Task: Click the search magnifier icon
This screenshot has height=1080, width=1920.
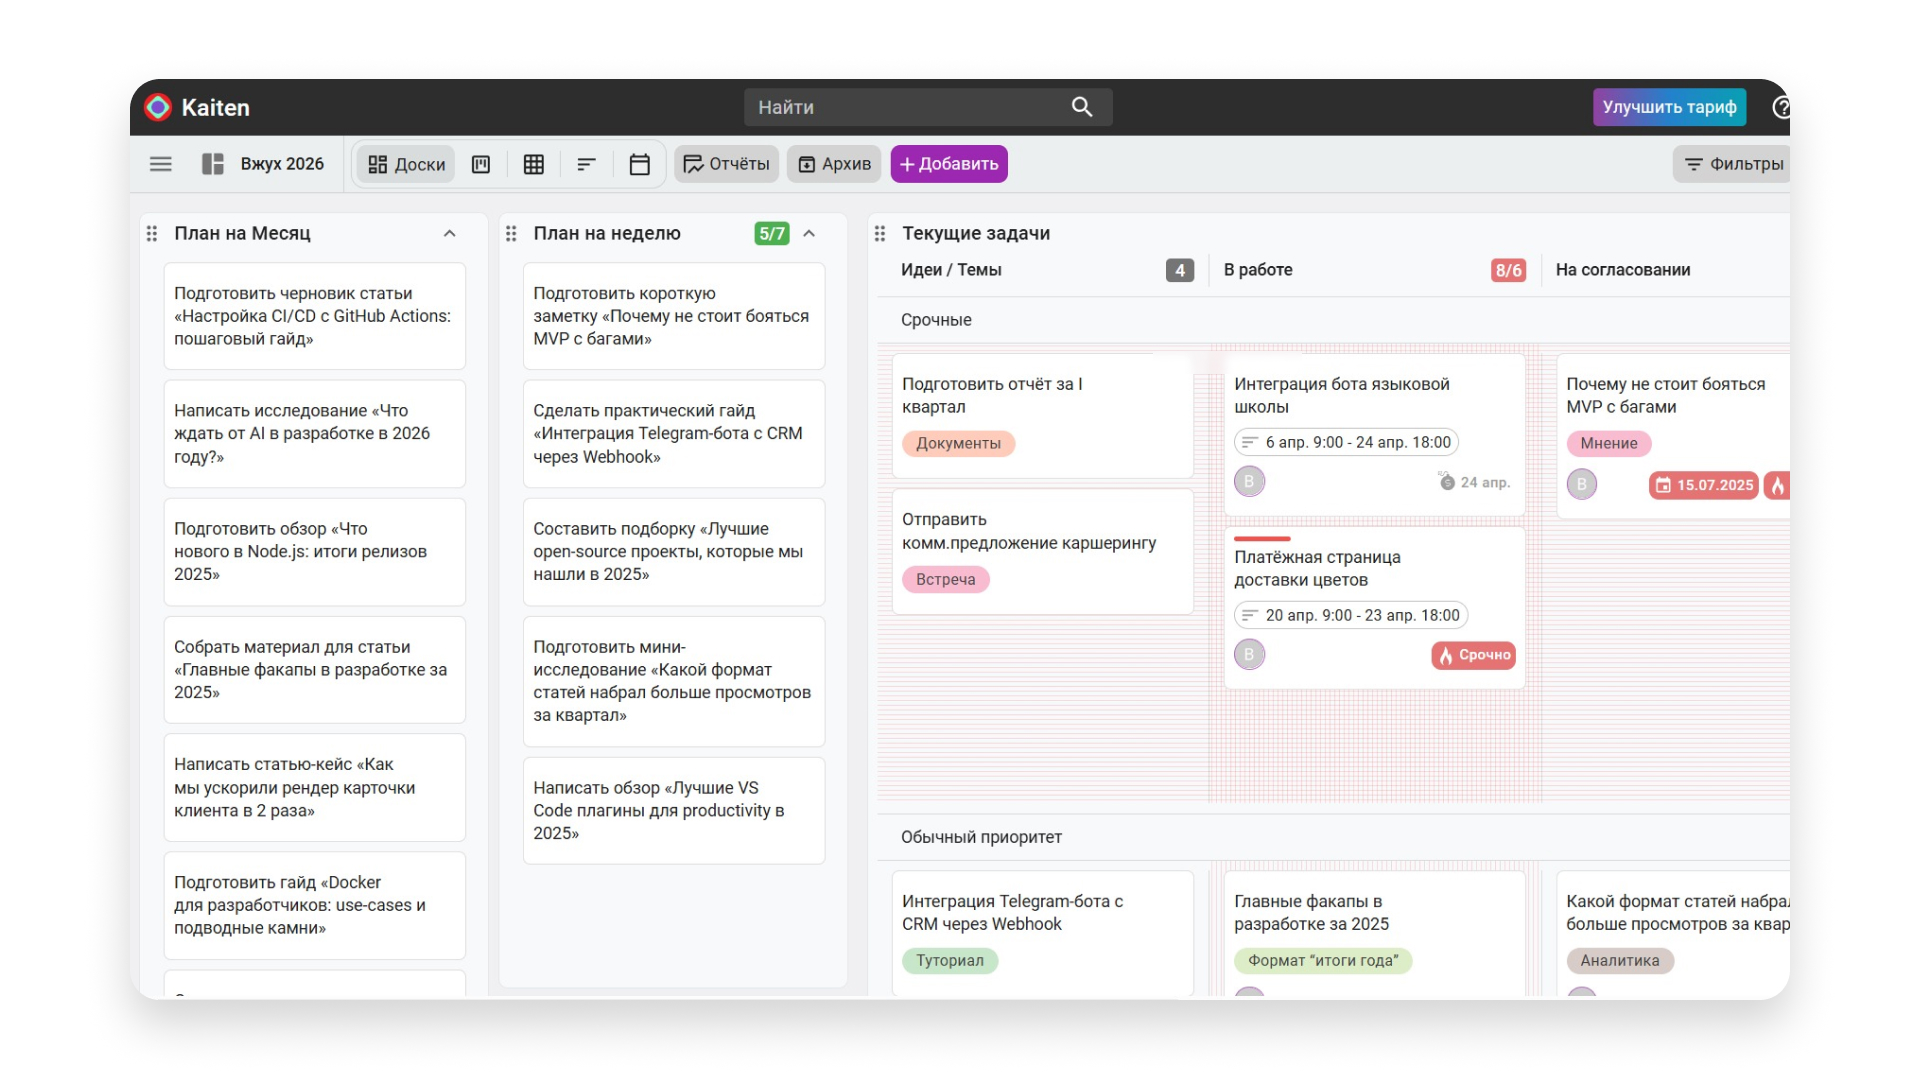Action: 1082,107
